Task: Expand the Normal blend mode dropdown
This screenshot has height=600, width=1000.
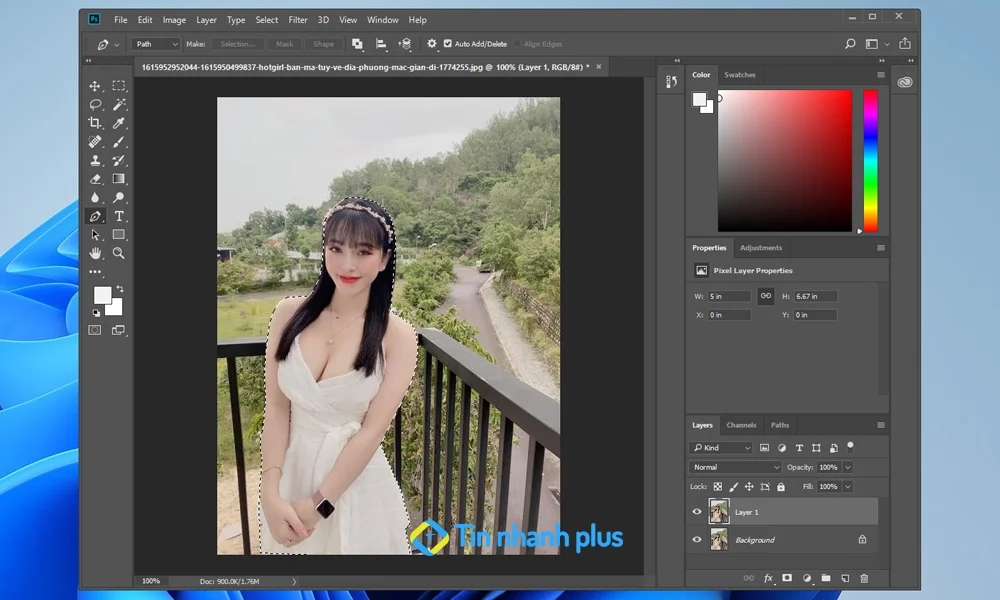Action: (x=736, y=467)
